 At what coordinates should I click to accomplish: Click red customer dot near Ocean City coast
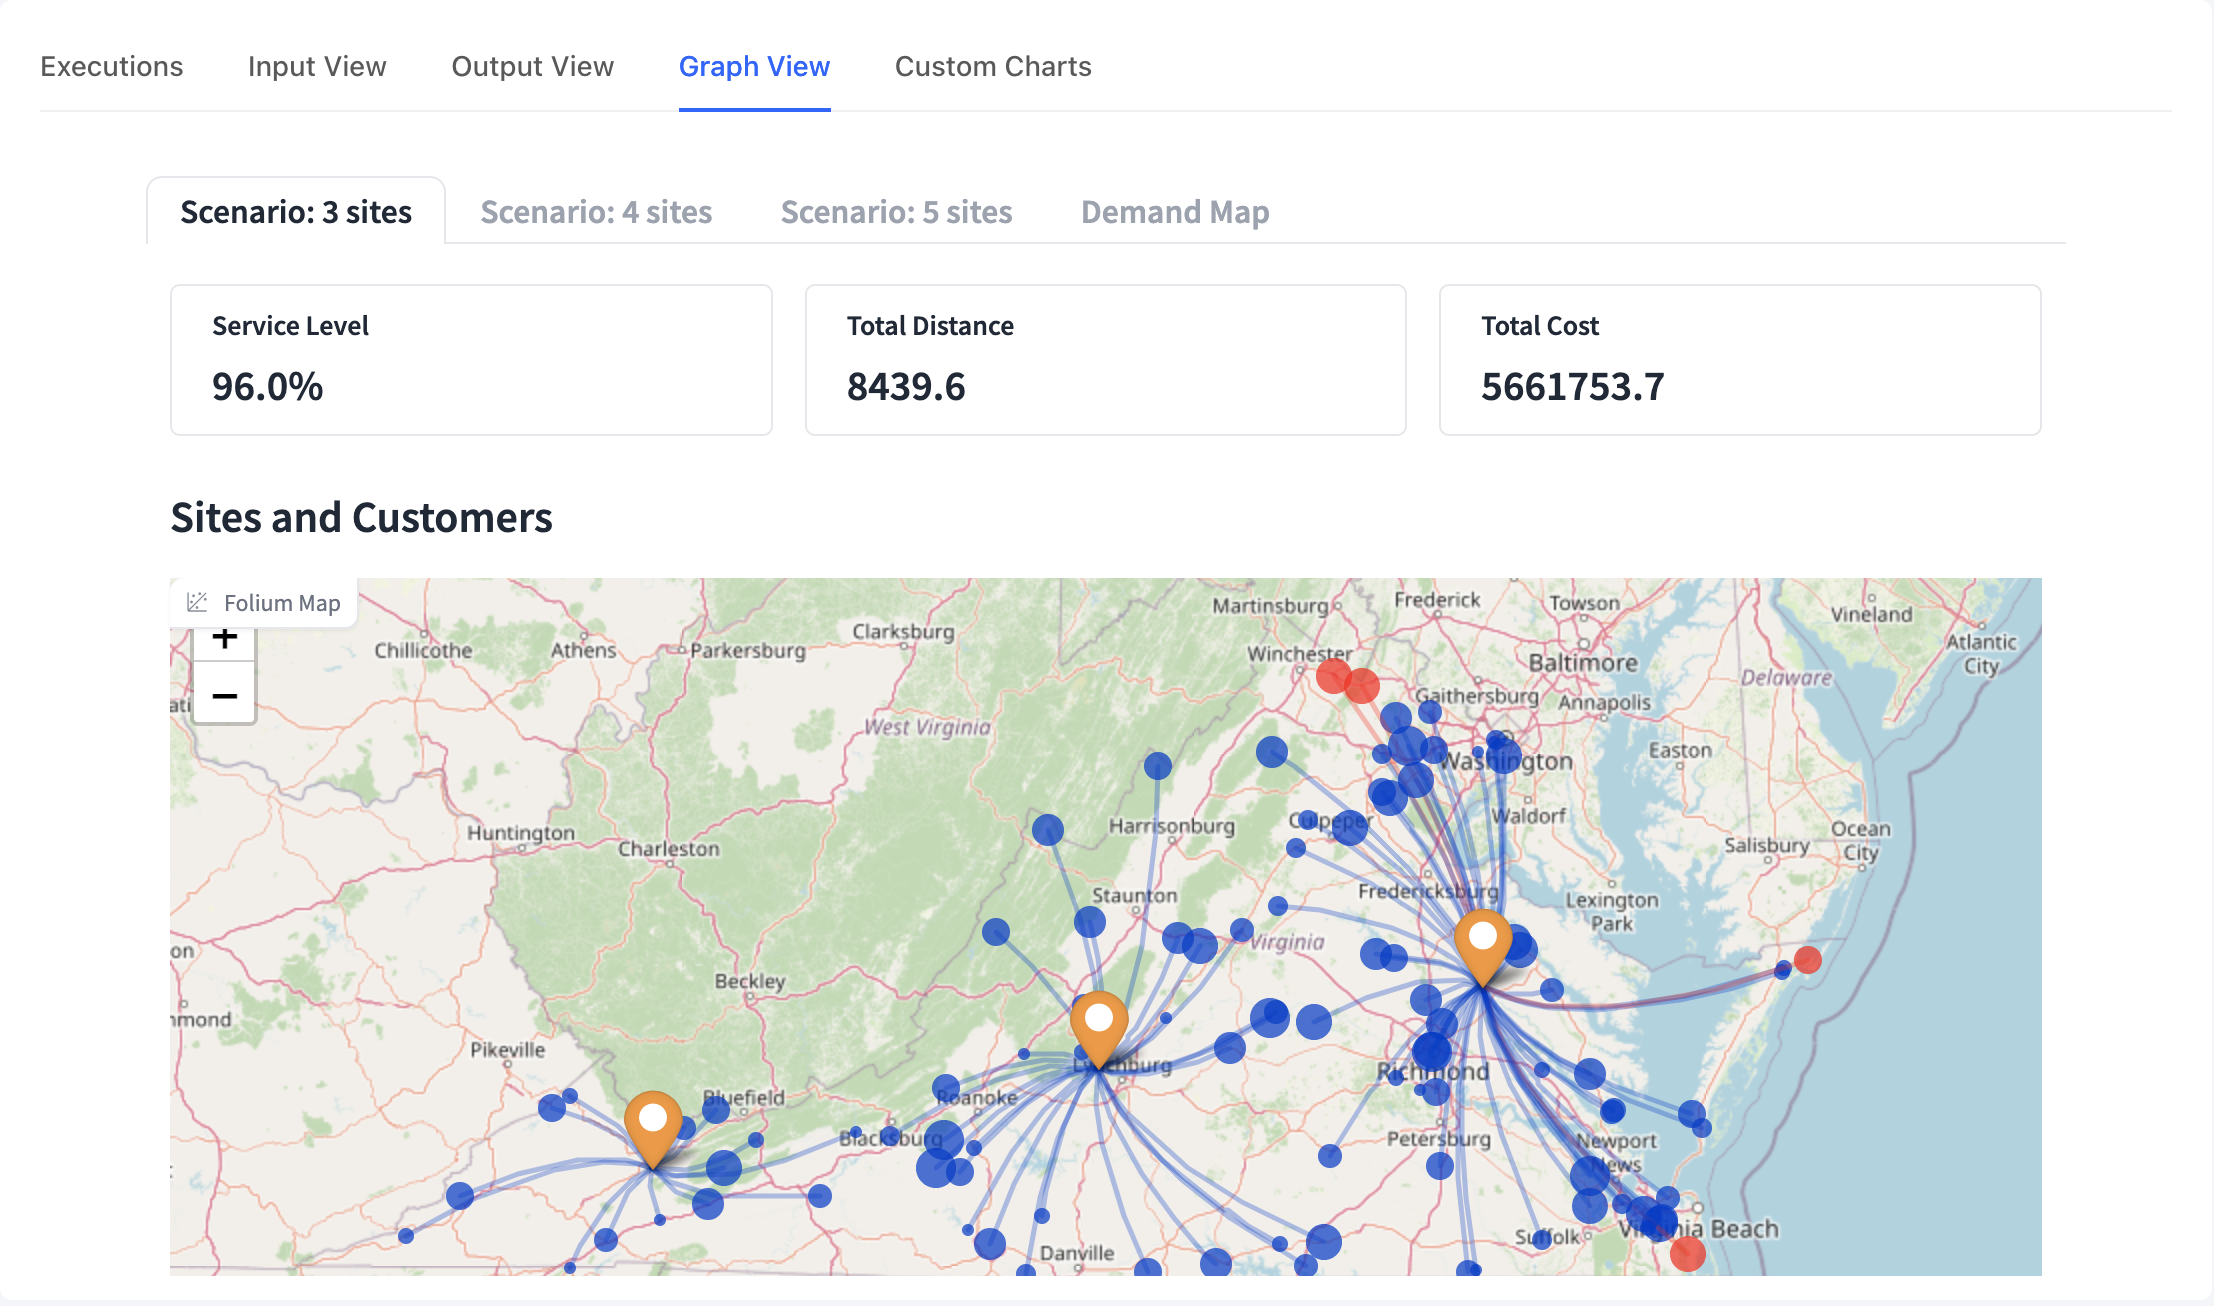click(1807, 960)
